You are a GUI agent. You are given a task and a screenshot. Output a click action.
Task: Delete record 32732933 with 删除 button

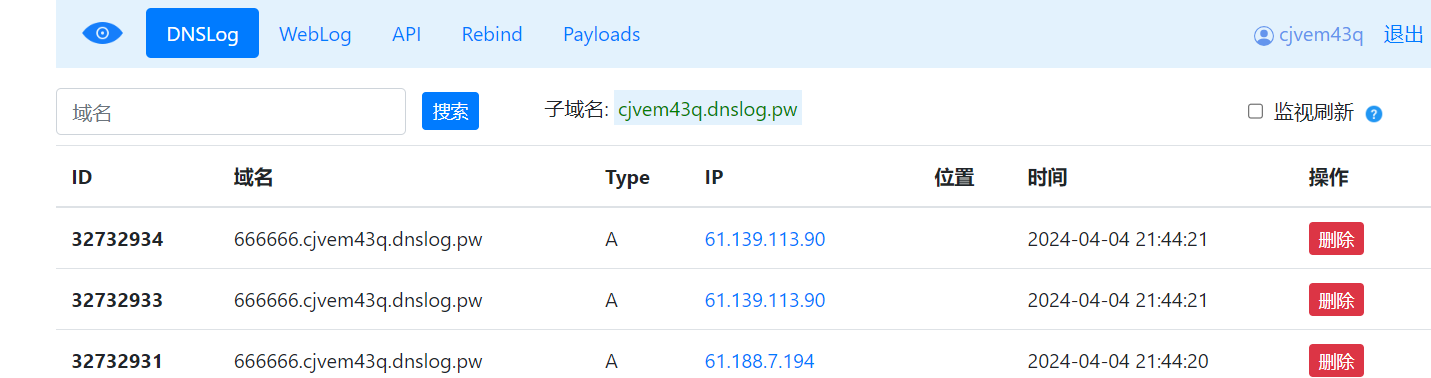[x=1336, y=300]
